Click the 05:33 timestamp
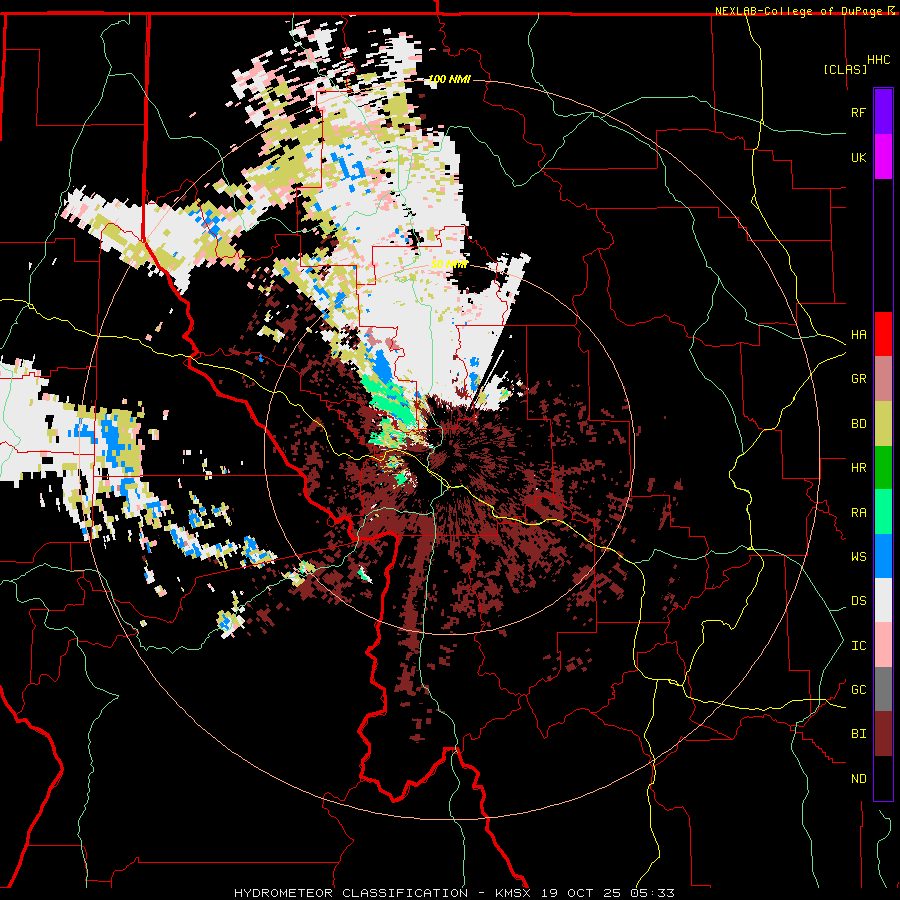 click(x=653, y=893)
